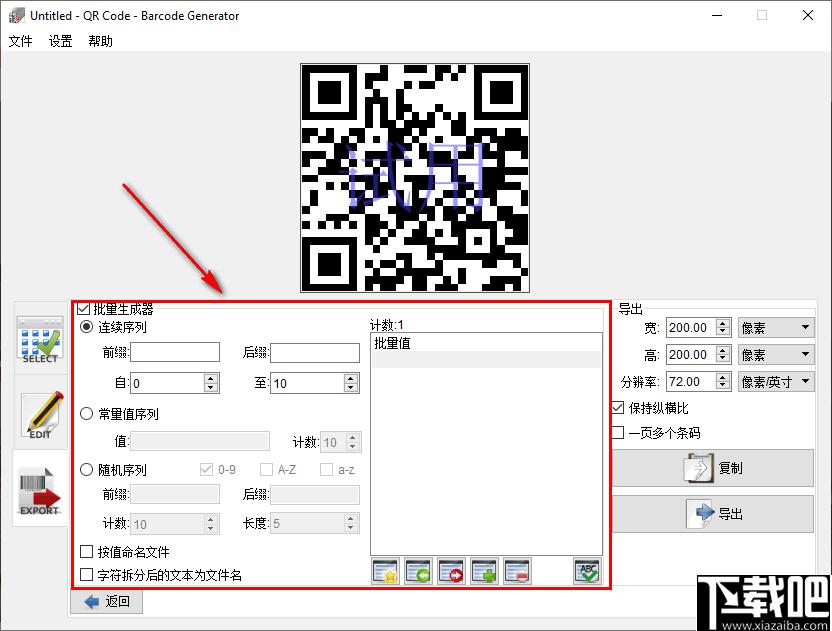Toggle the a-z lowercase checkbox
The width and height of the screenshot is (832, 631).
point(326,470)
